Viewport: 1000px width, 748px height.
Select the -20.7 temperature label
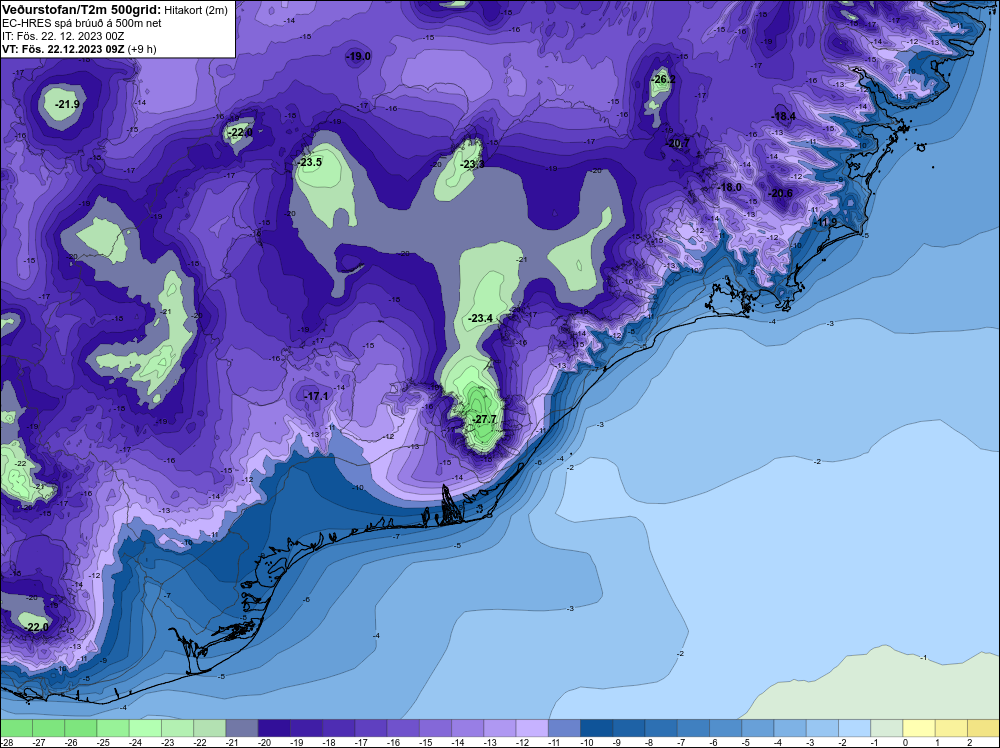(678, 143)
